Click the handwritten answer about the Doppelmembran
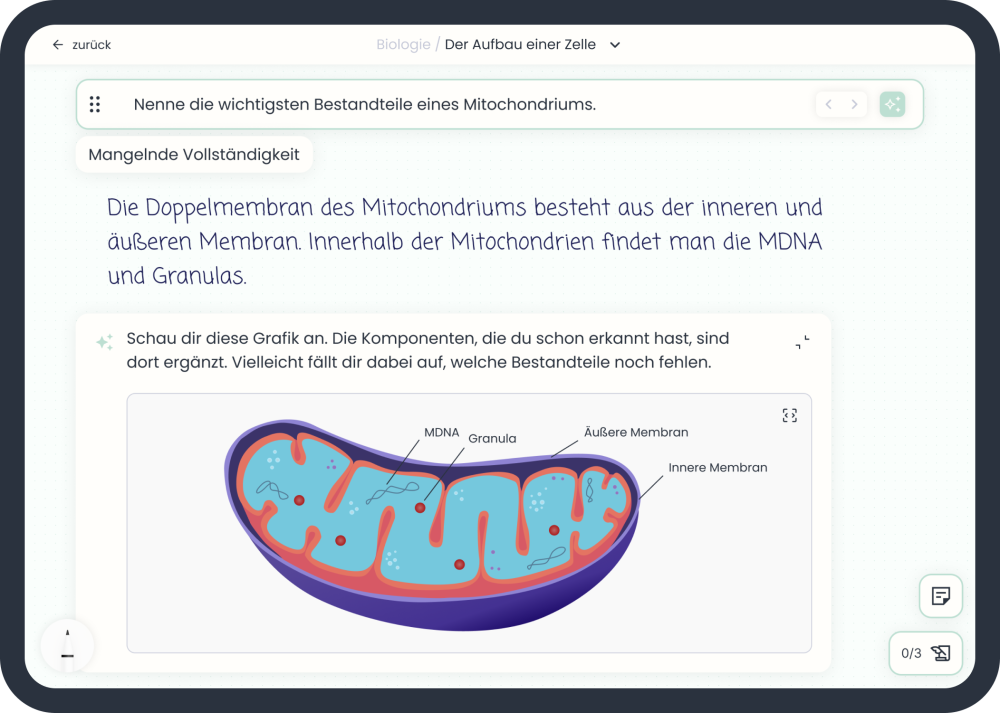Screen dimensions: 1000x713 pos(465,241)
